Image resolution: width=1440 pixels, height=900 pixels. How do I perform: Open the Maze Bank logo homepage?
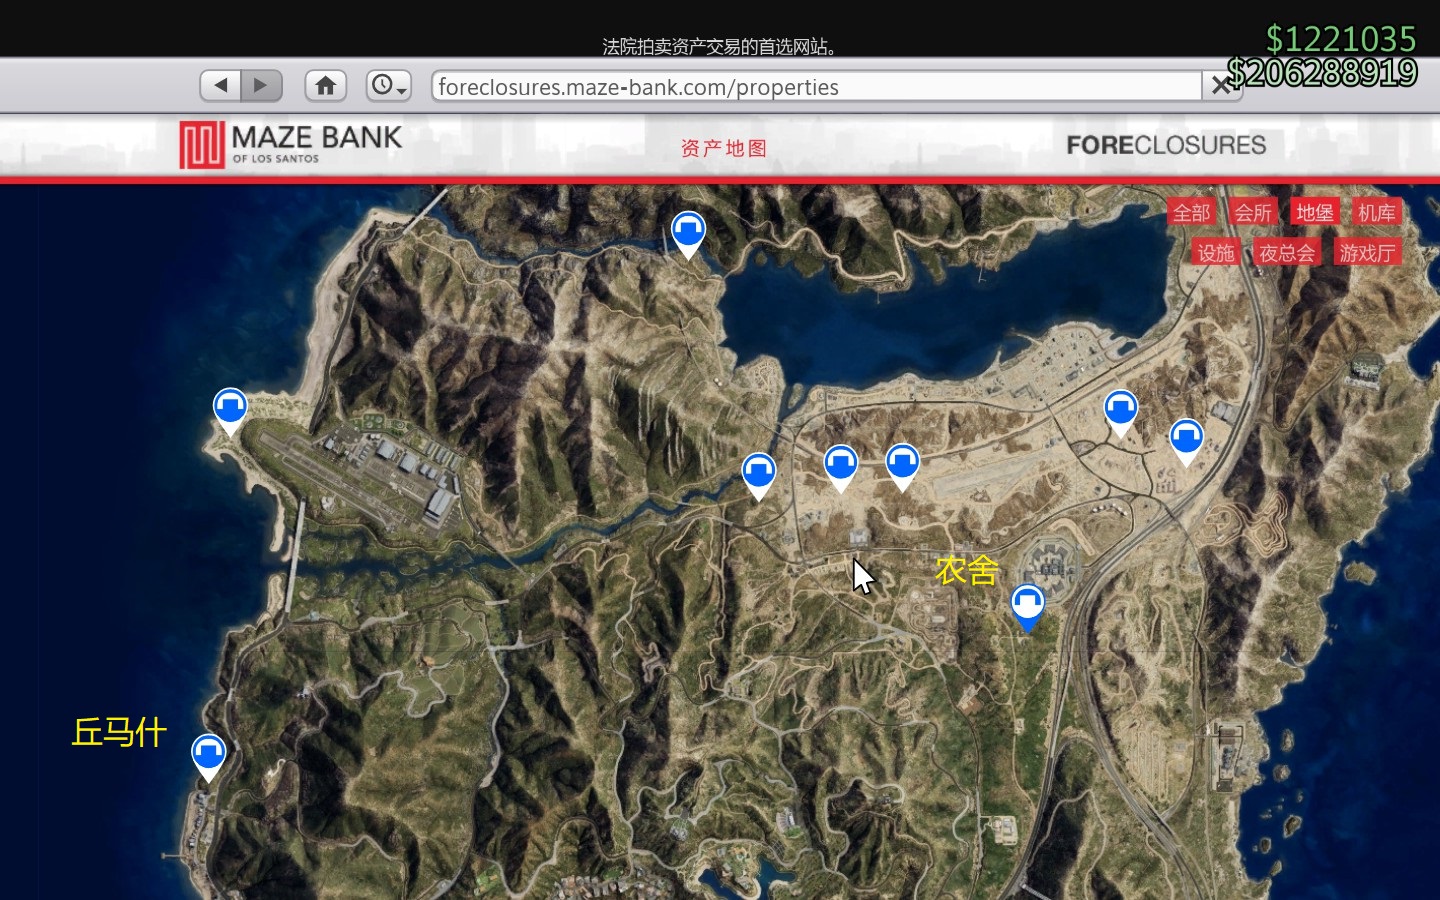coord(291,145)
